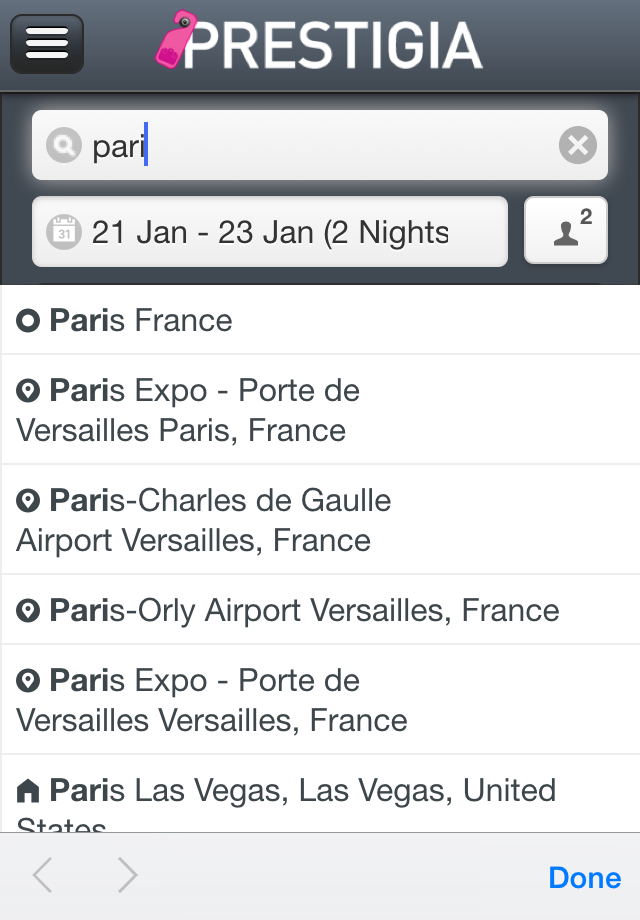Viewport: 640px width, 920px height.
Task: Open the guests count selector
Action: [565, 230]
